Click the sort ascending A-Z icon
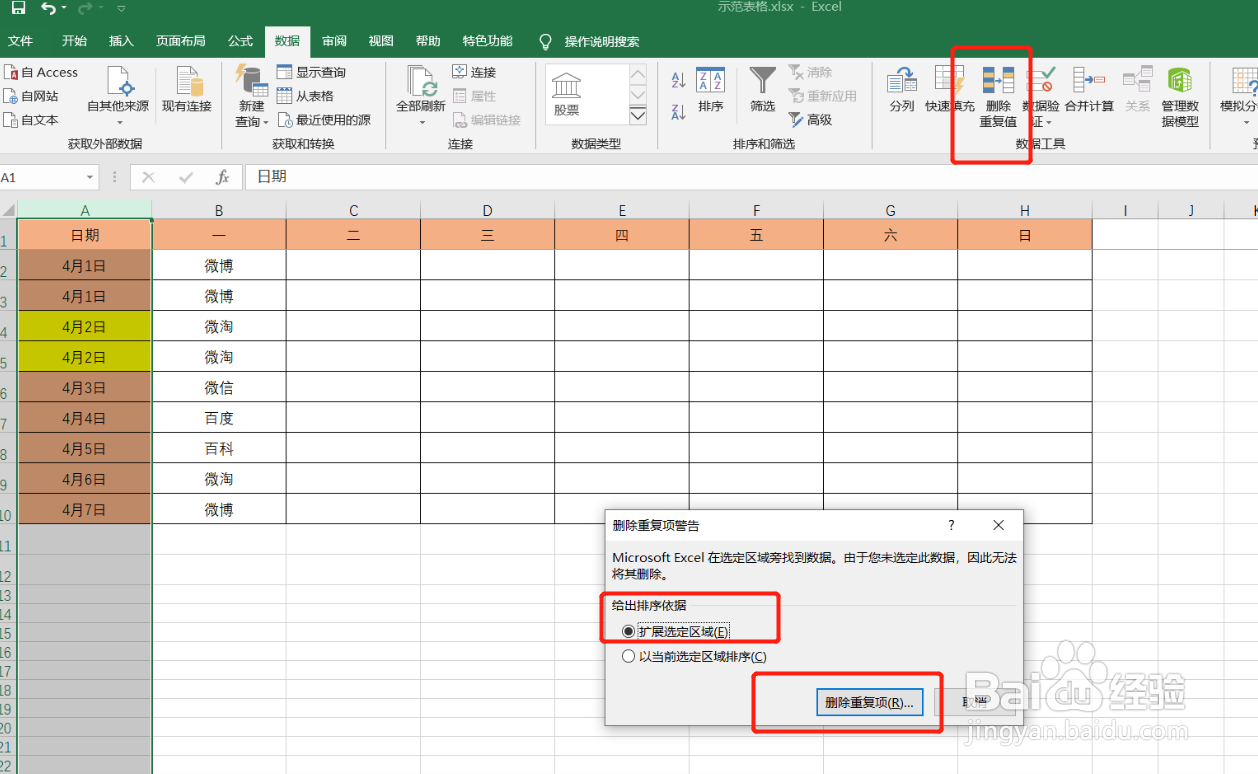The width and height of the screenshot is (1258, 774). (x=678, y=80)
